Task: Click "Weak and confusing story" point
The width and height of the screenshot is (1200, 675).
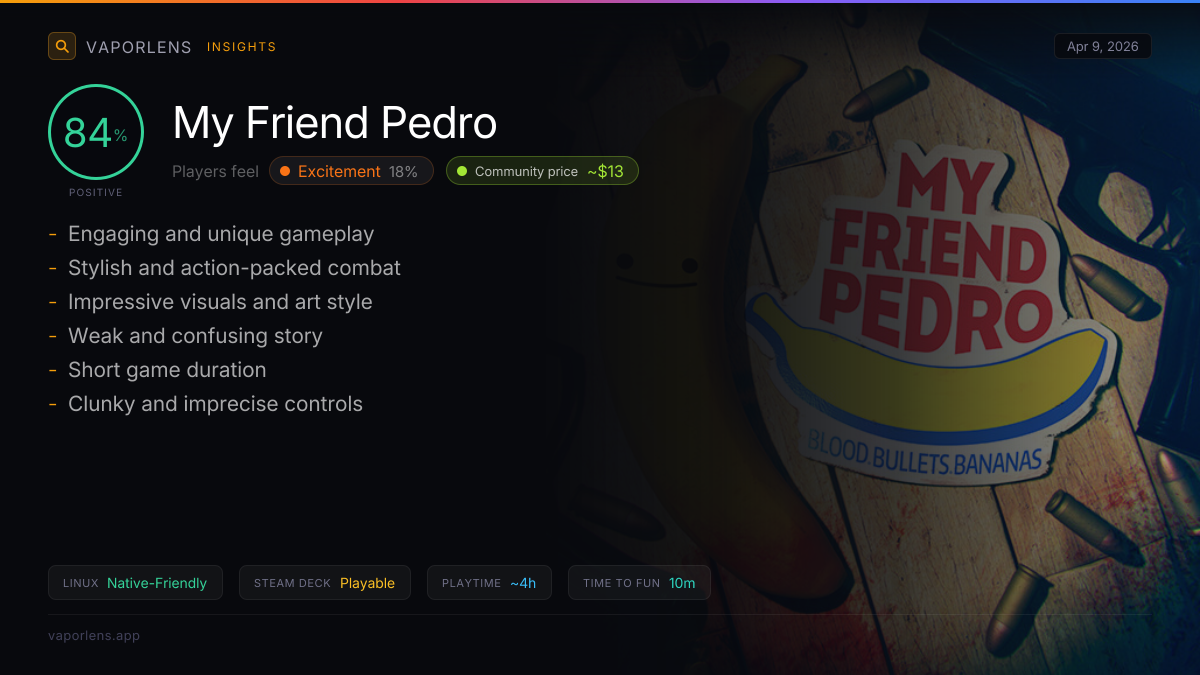Action: click(195, 336)
